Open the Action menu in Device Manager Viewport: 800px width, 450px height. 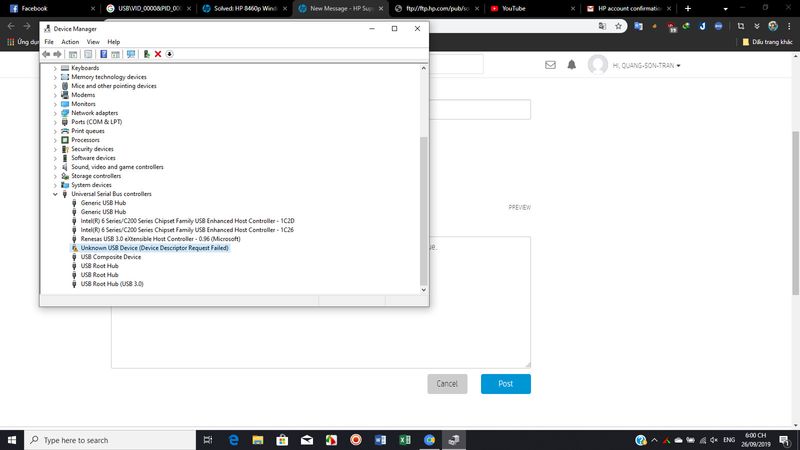pyautogui.click(x=70, y=42)
